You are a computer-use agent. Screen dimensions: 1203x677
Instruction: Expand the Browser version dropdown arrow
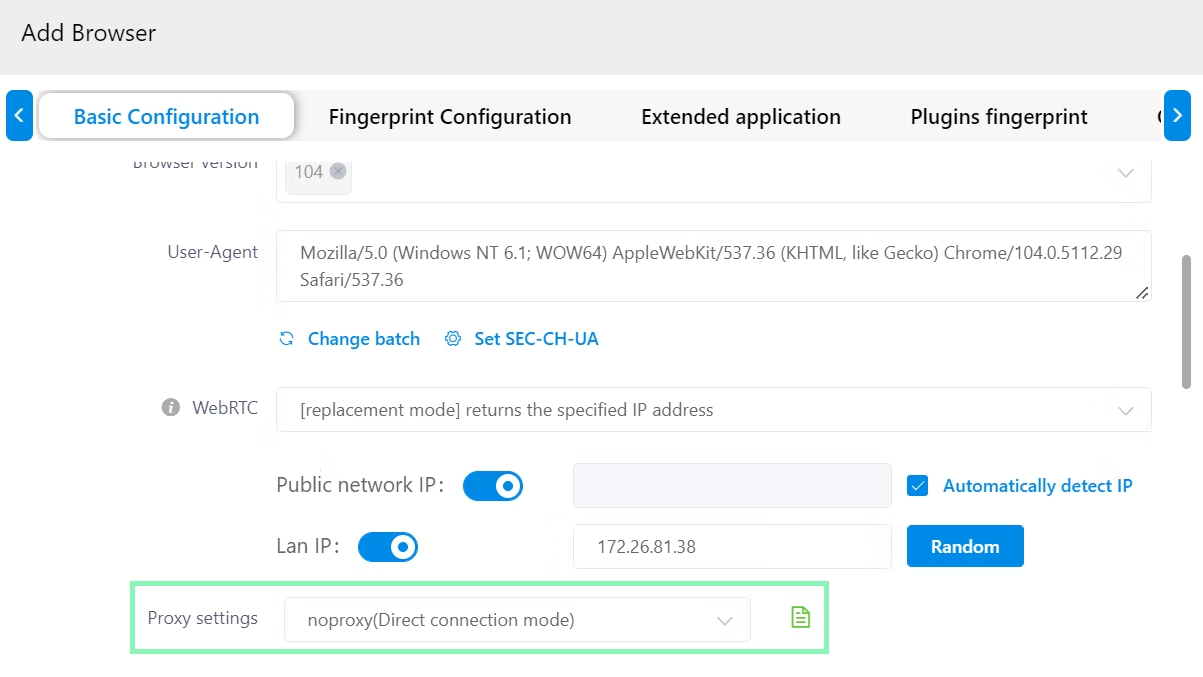[1125, 173]
